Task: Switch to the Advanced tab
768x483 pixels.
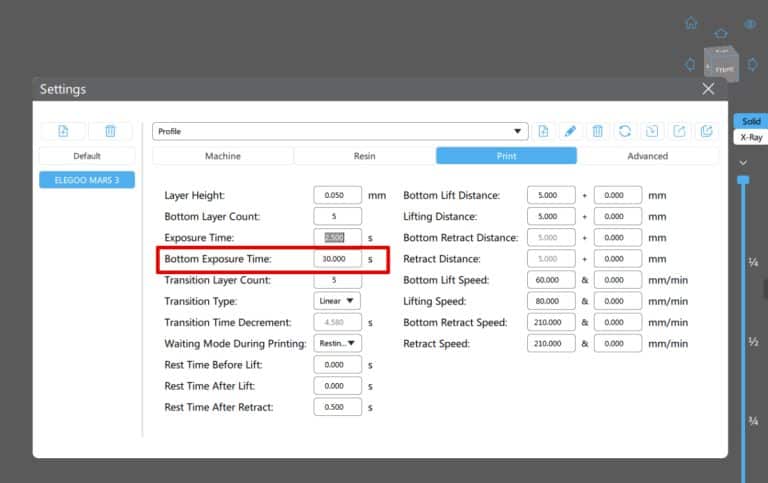Action: pos(647,156)
